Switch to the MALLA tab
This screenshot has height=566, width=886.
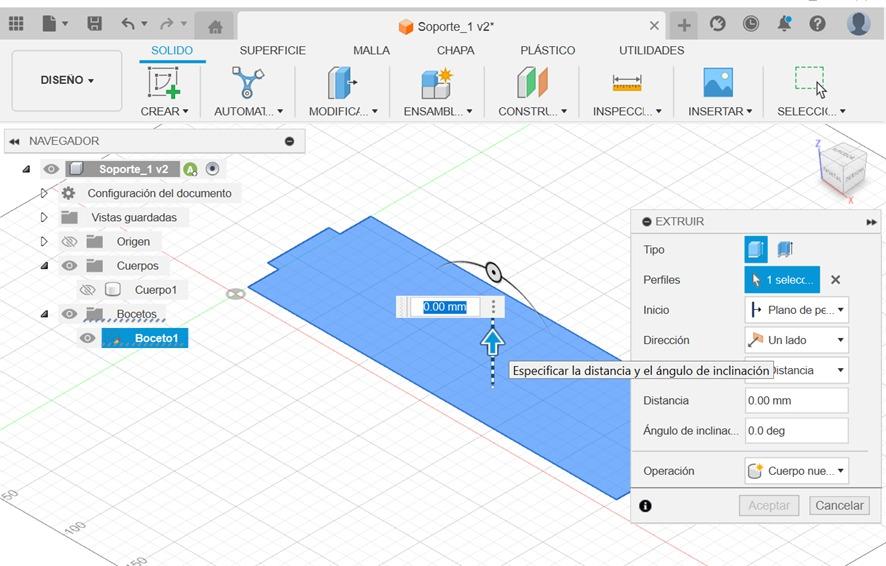(371, 50)
